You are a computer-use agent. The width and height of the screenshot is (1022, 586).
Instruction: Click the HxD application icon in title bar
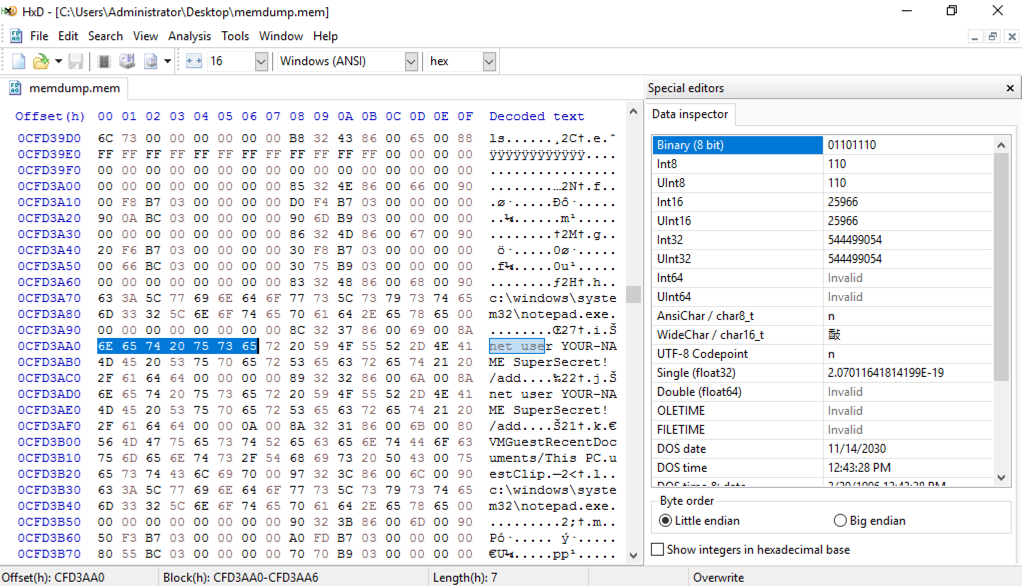pos(9,11)
